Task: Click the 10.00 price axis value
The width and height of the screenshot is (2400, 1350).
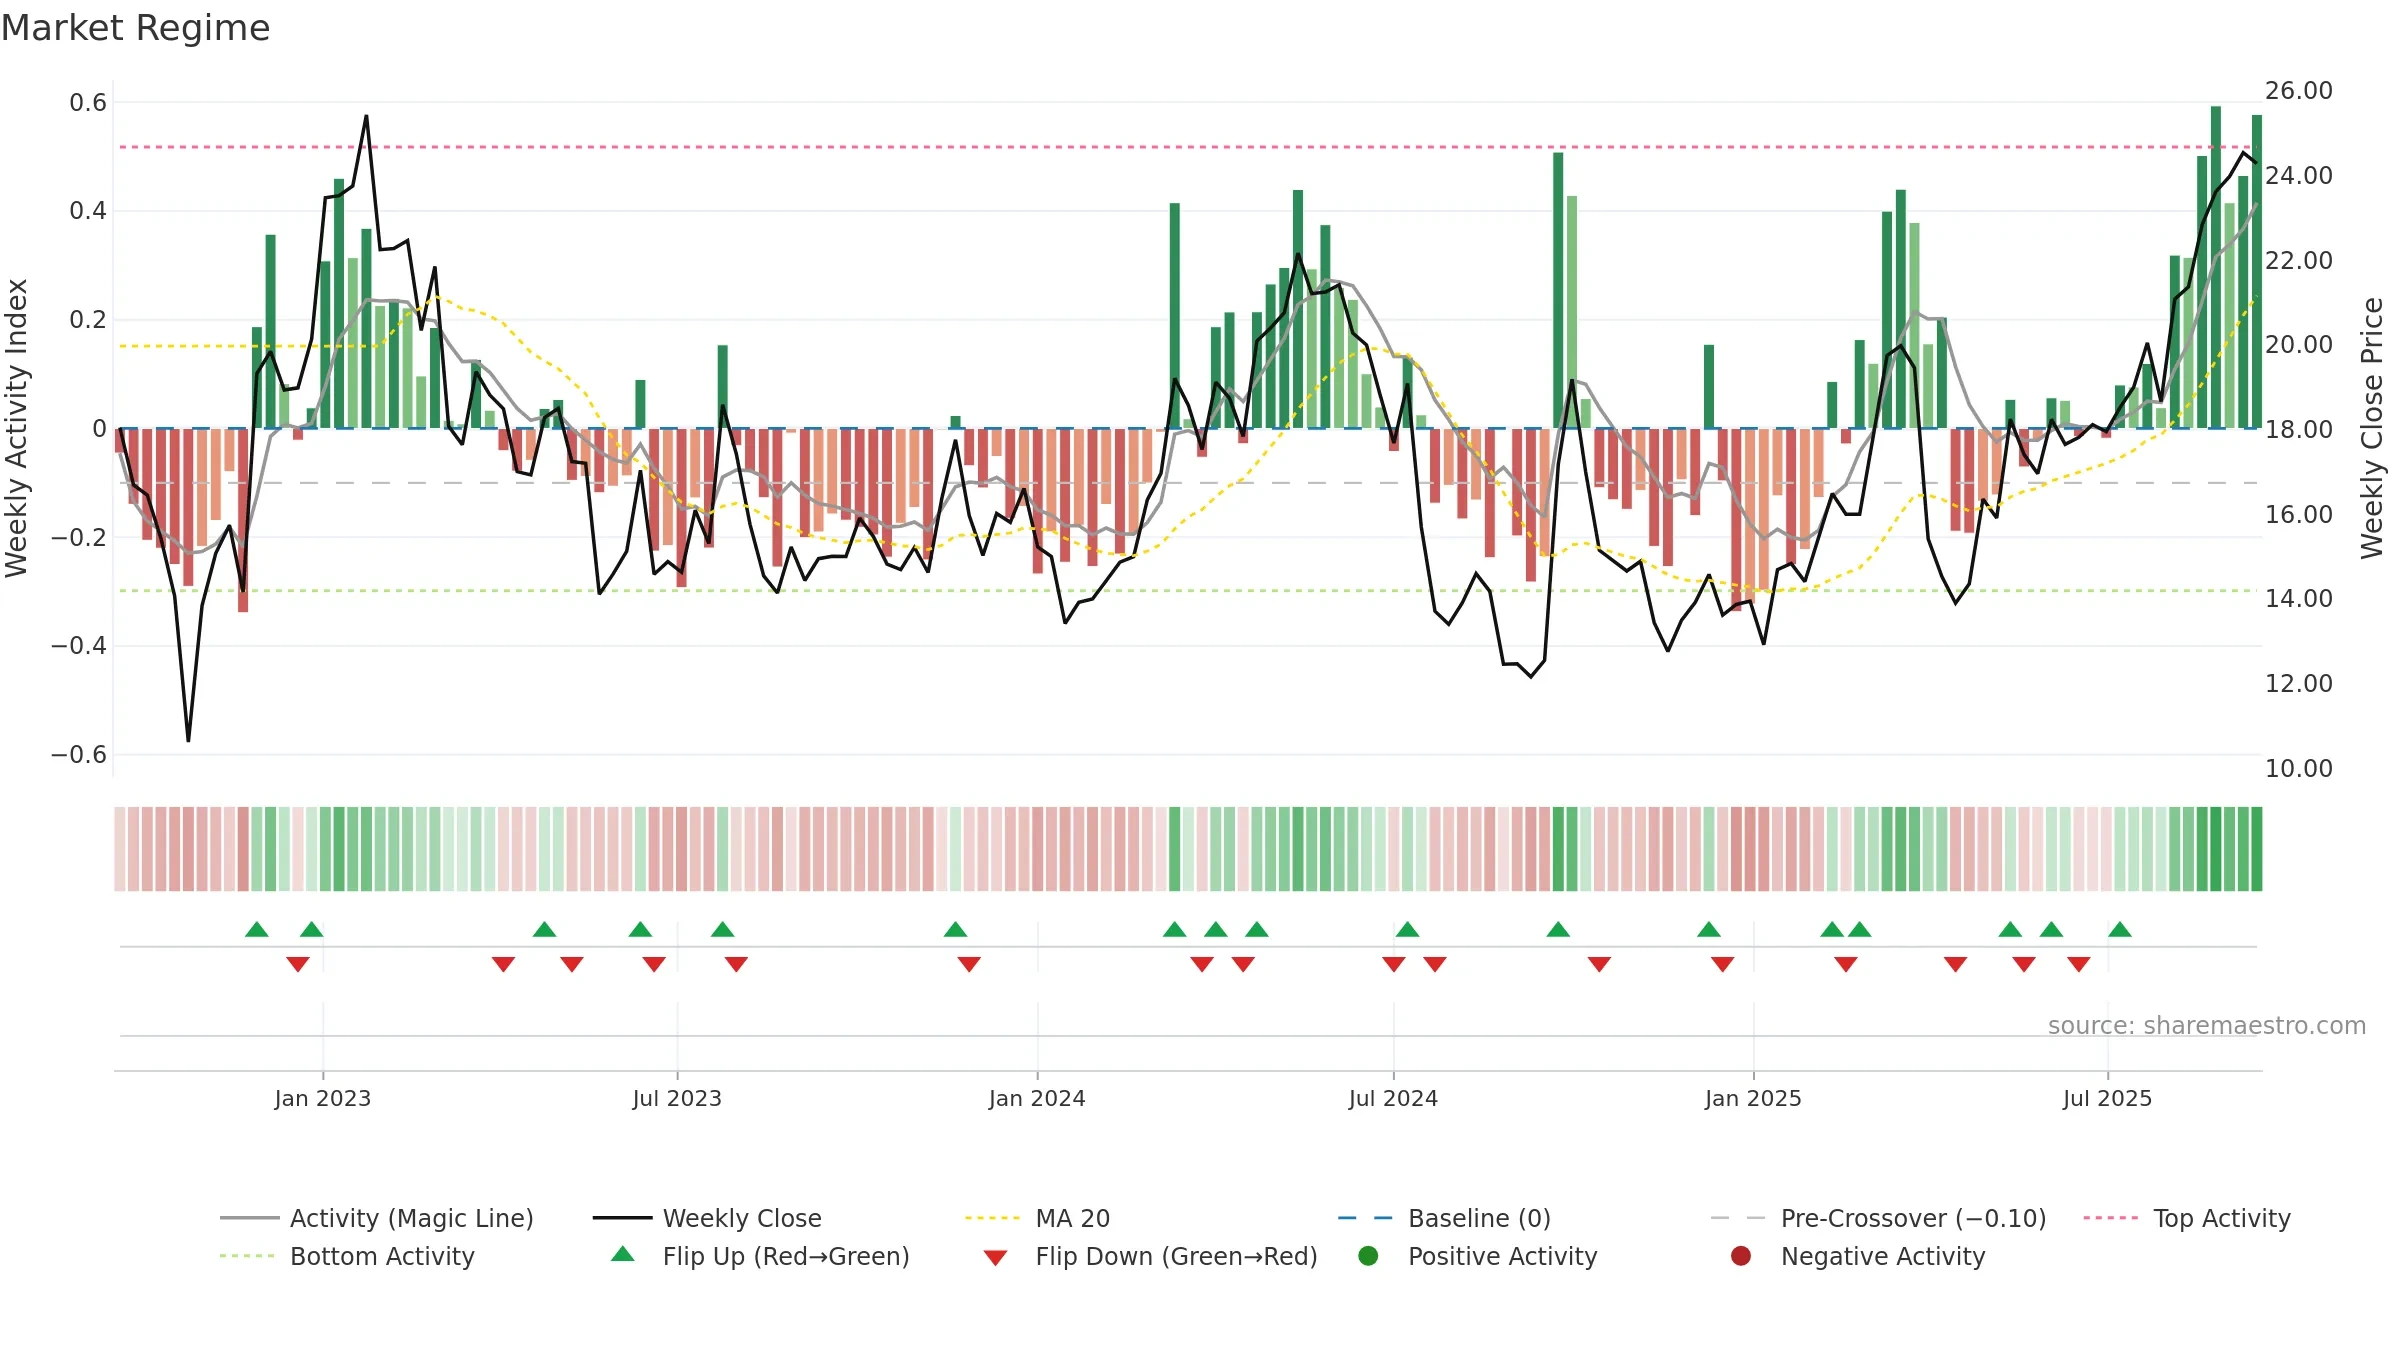Action: [2298, 769]
